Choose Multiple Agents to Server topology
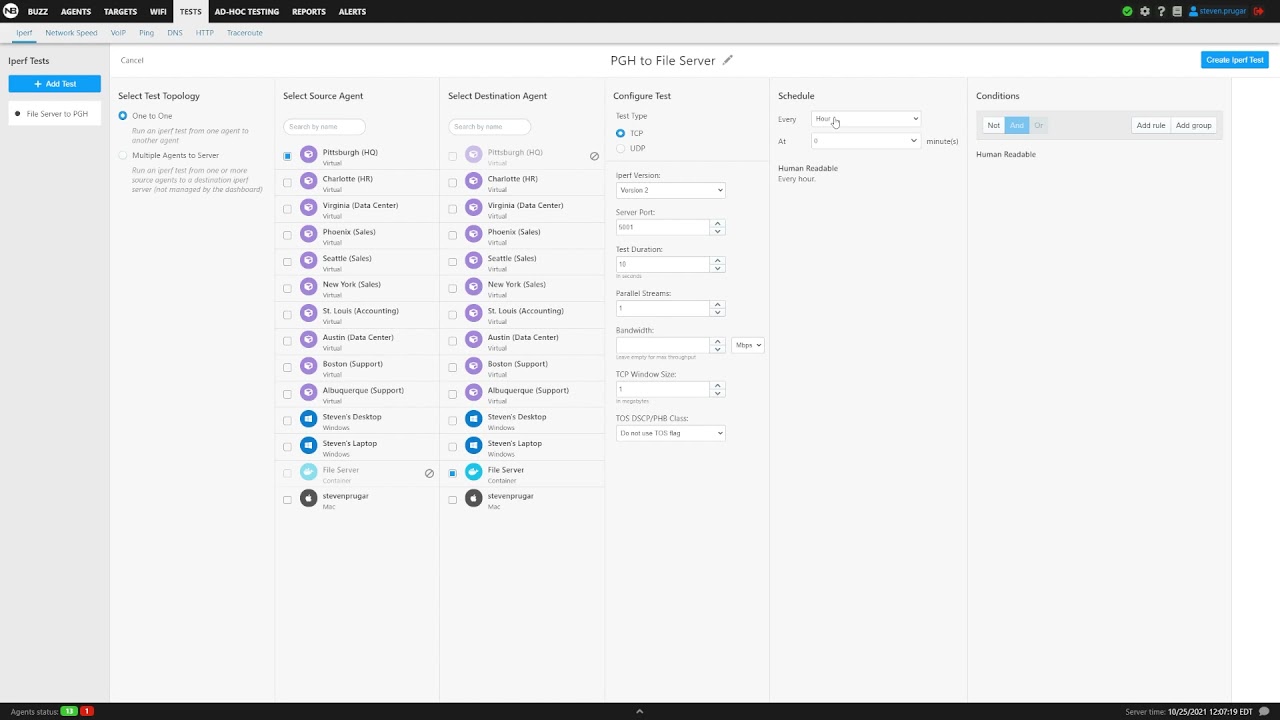Viewport: 1280px width, 720px height. coord(123,155)
